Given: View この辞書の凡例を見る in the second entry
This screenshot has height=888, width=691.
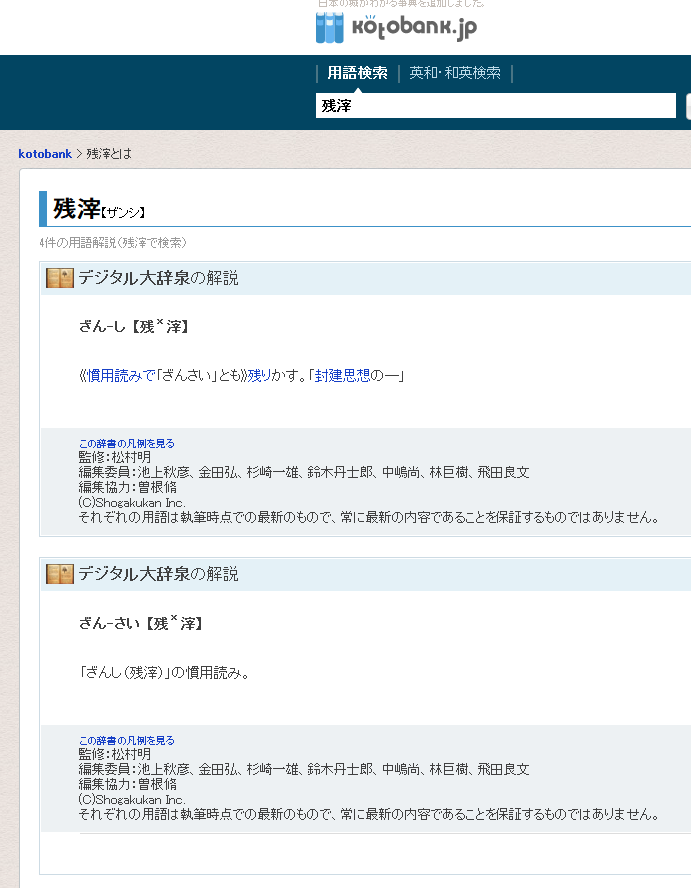Looking at the screenshot, I should [x=126, y=740].
